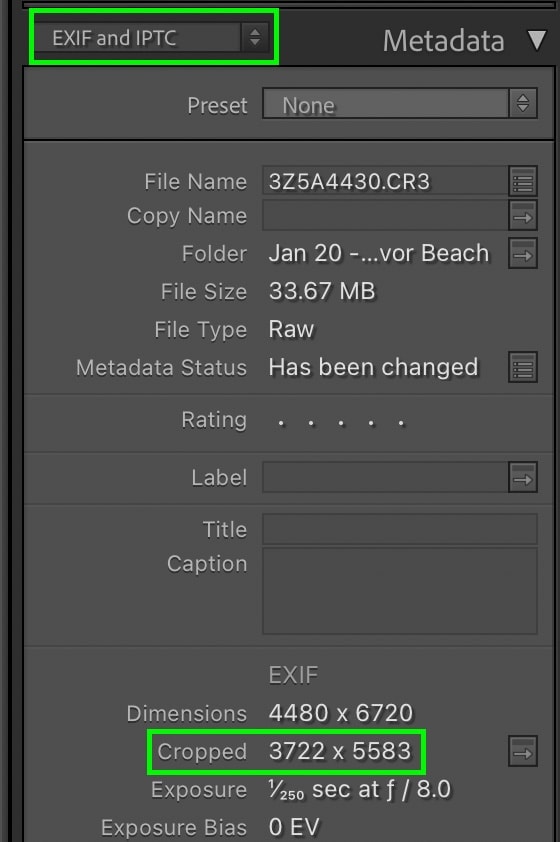Click into the Label text field
This screenshot has width=560, height=842.
click(x=385, y=477)
